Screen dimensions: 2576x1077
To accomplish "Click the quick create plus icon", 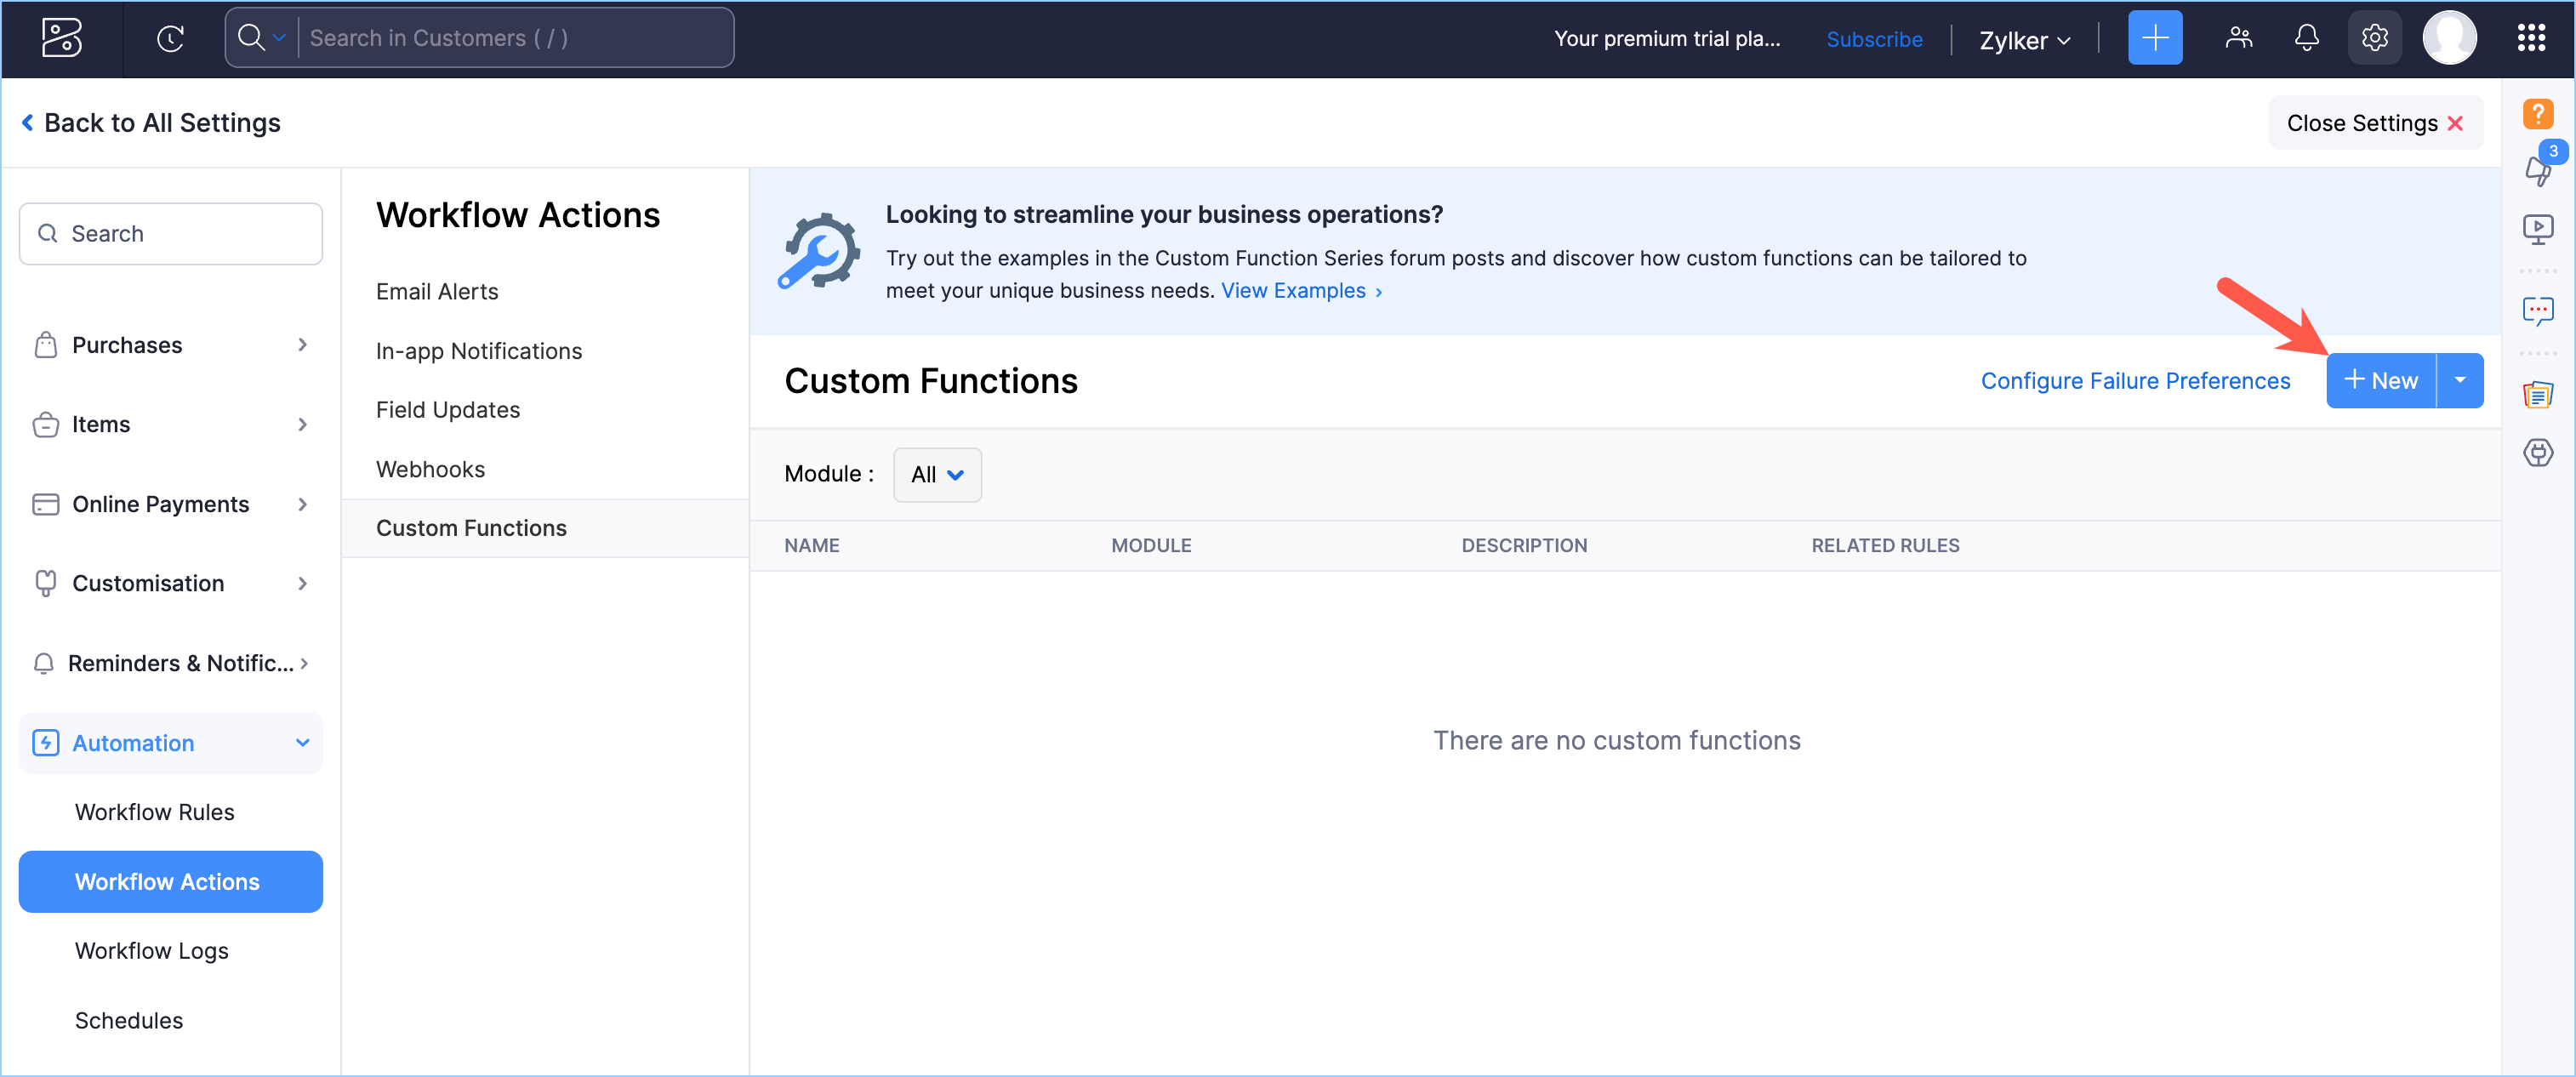I will pyautogui.click(x=2154, y=38).
